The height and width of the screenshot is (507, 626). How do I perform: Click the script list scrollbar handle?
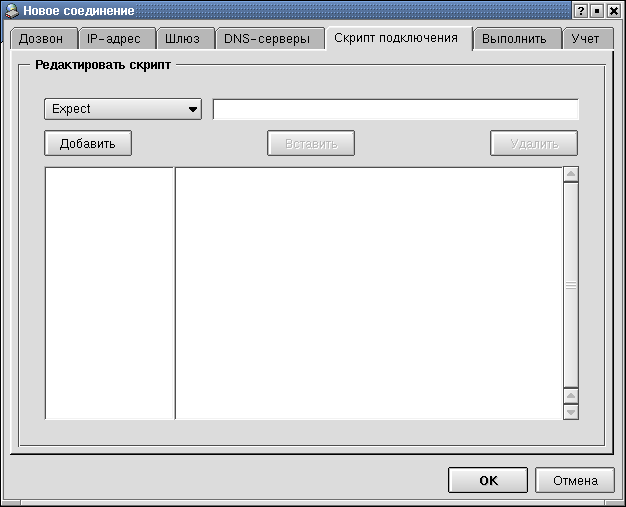tap(571, 285)
